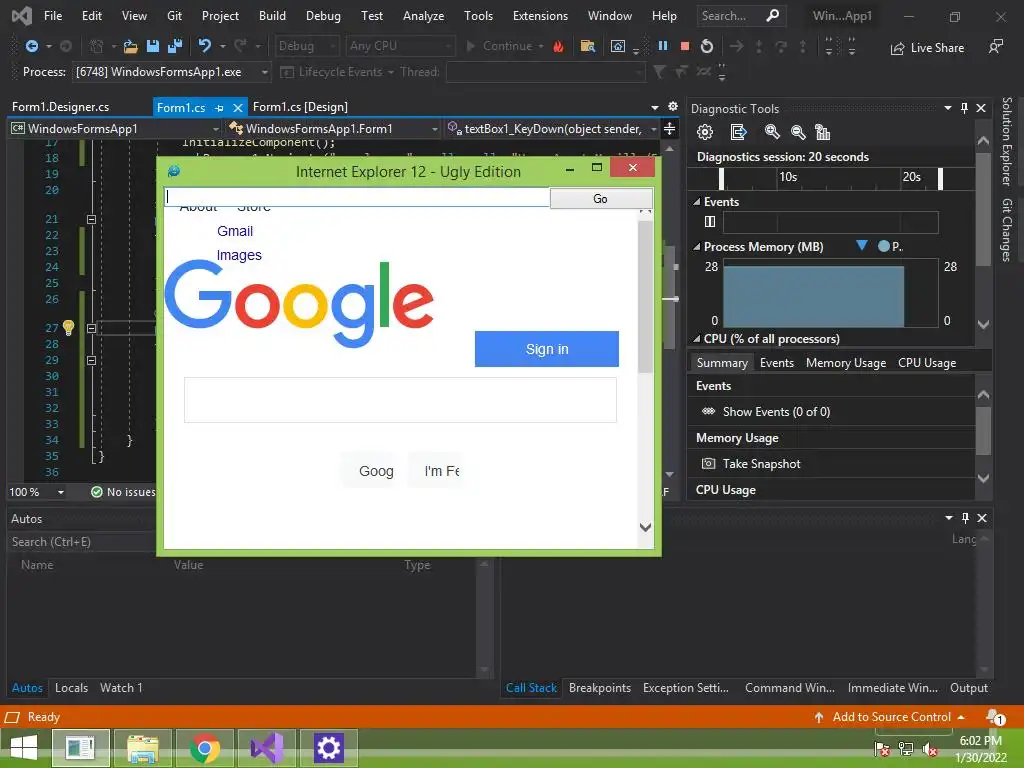This screenshot has height=768, width=1024.
Task: Click Google search box in page
Action: 400,400
